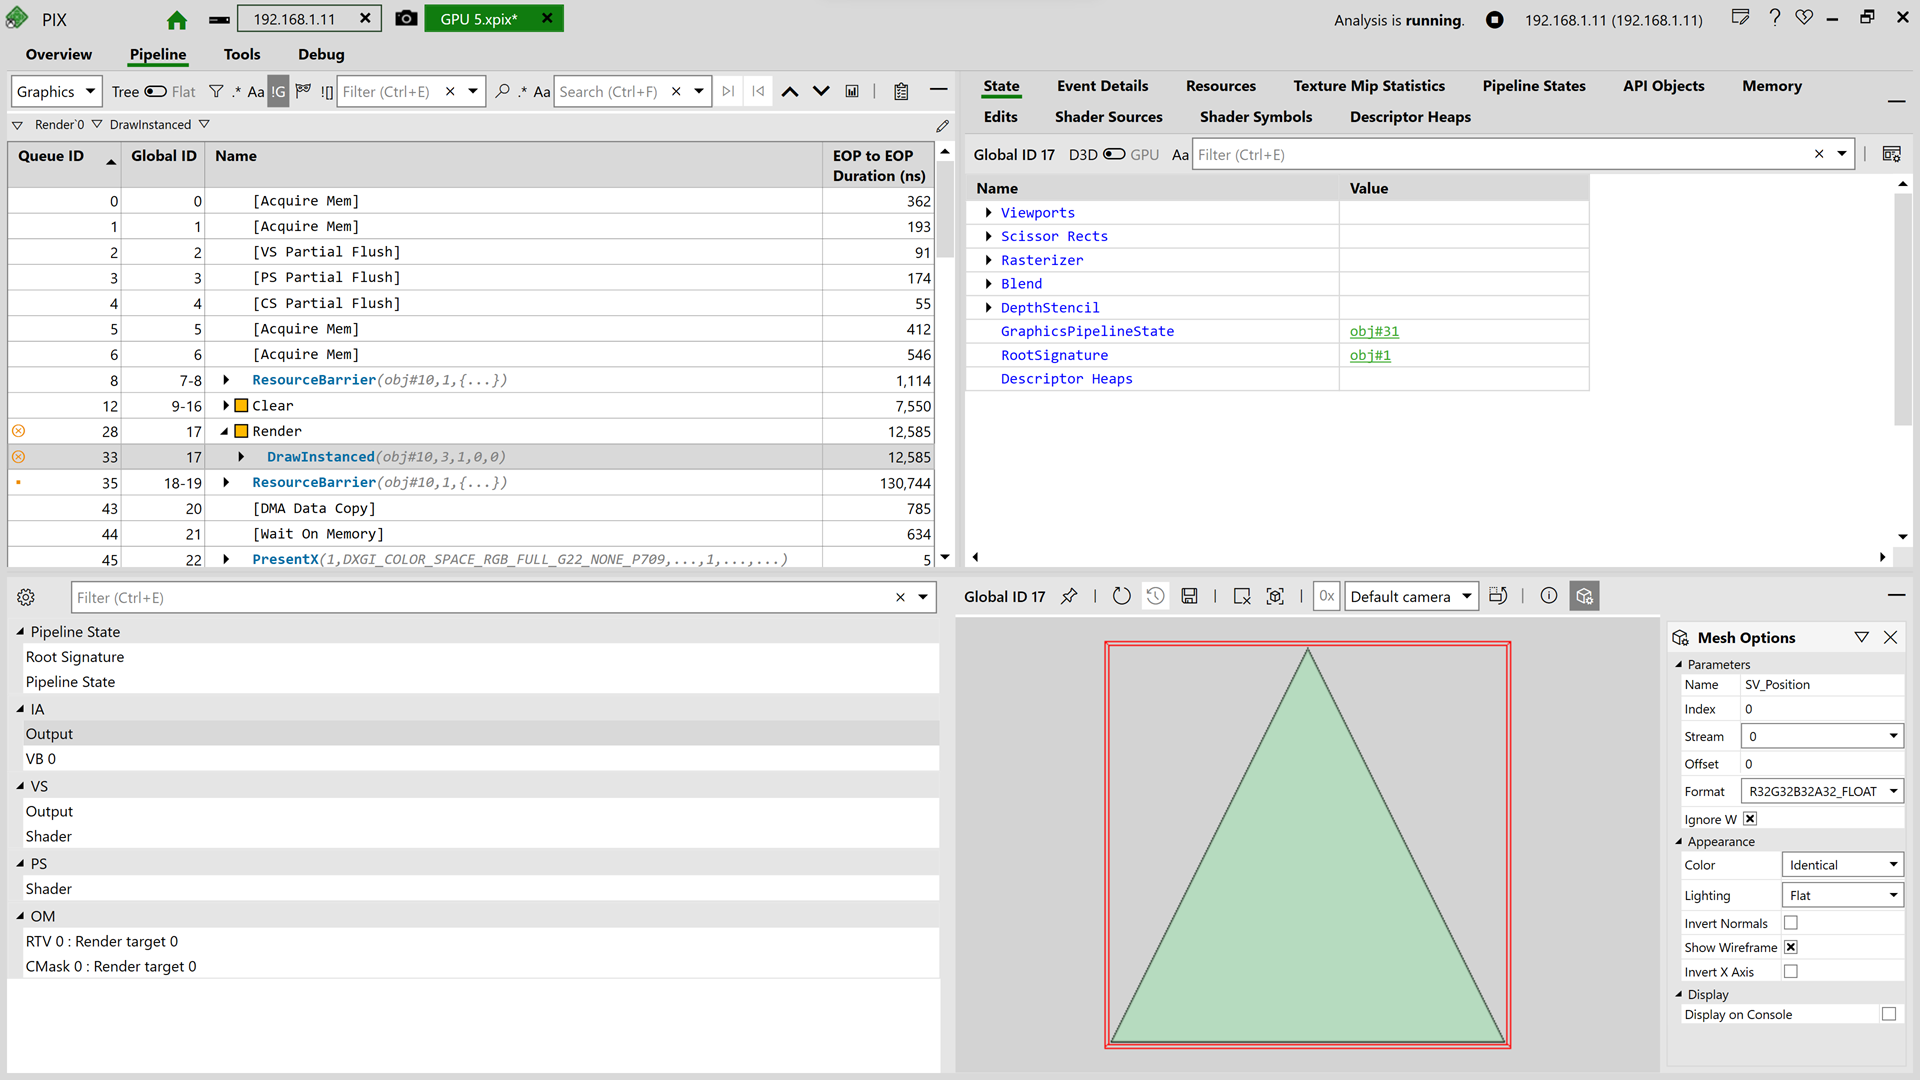Toggle Tree / Flat view switch
This screenshot has width=1920, height=1080.
pos(155,91)
